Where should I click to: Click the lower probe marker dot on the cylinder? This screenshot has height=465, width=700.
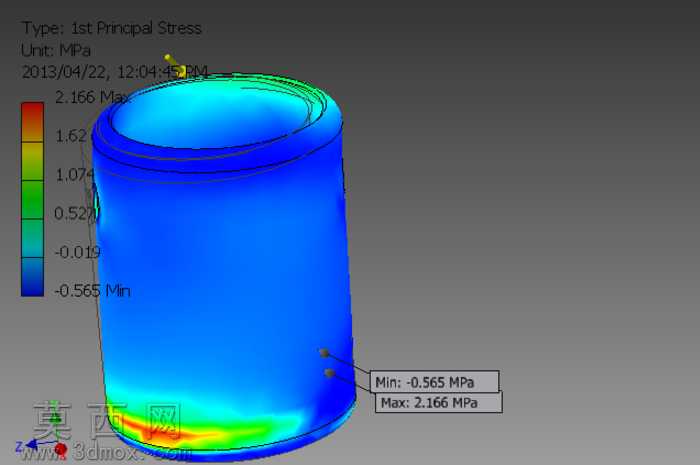(330, 373)
